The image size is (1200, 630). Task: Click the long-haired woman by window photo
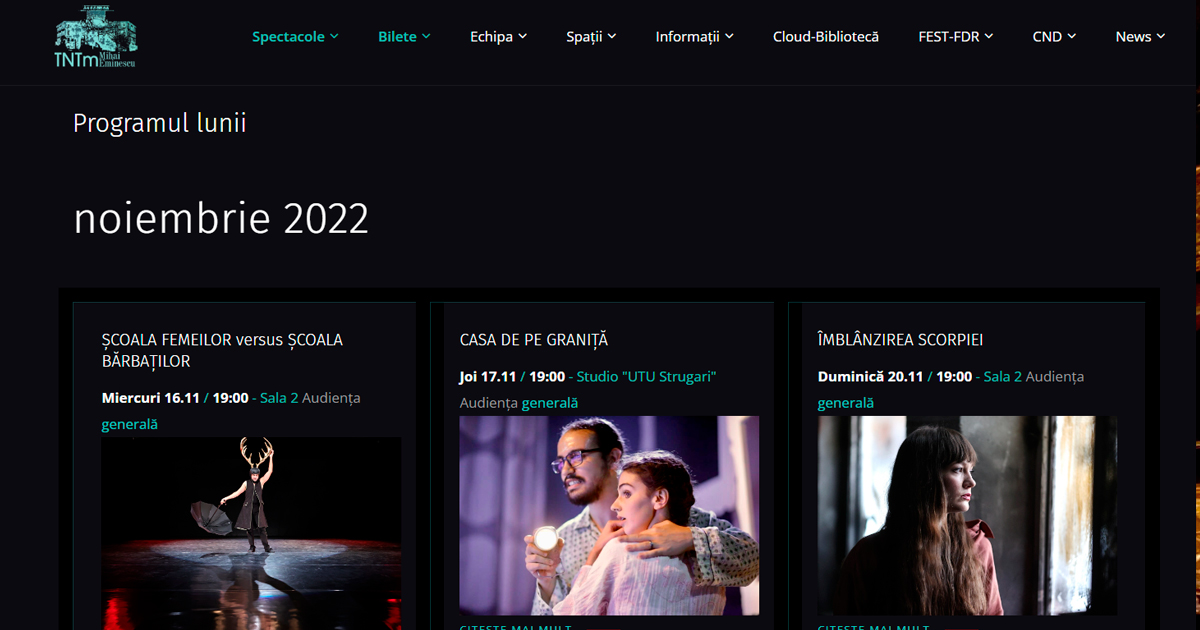click(967, 515)
